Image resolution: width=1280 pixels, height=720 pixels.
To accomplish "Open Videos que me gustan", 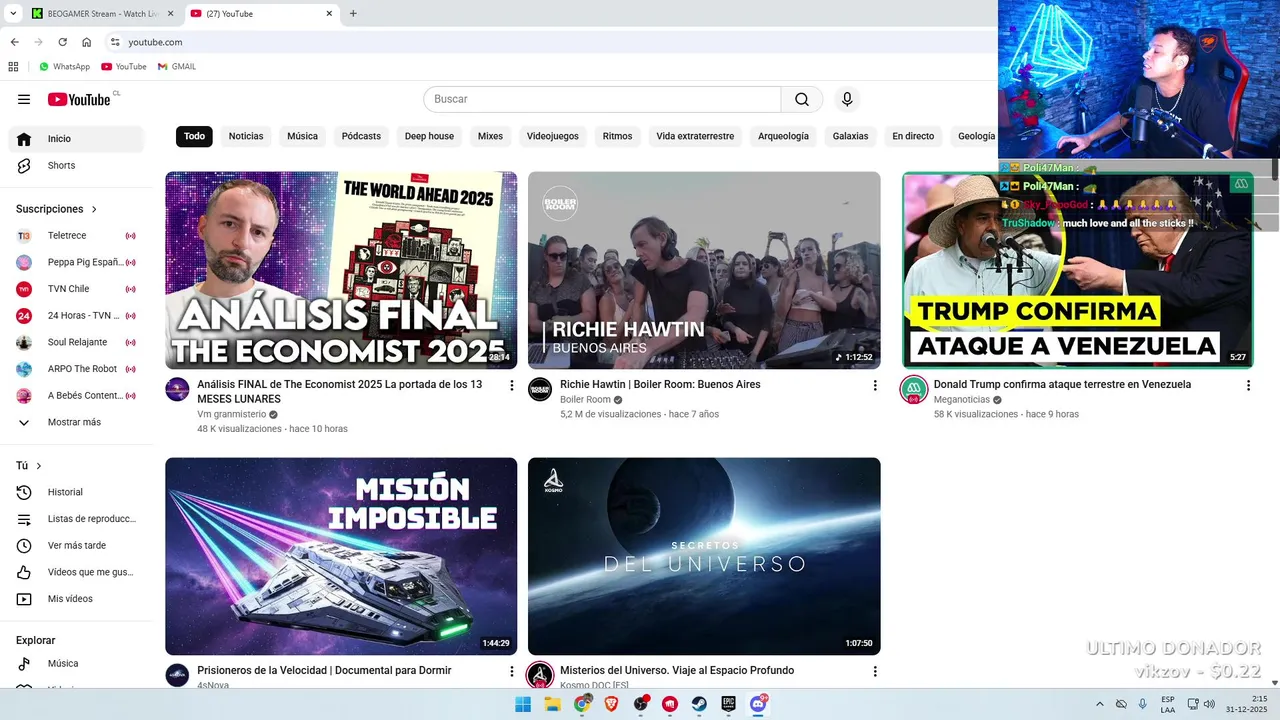I will 76,572.
